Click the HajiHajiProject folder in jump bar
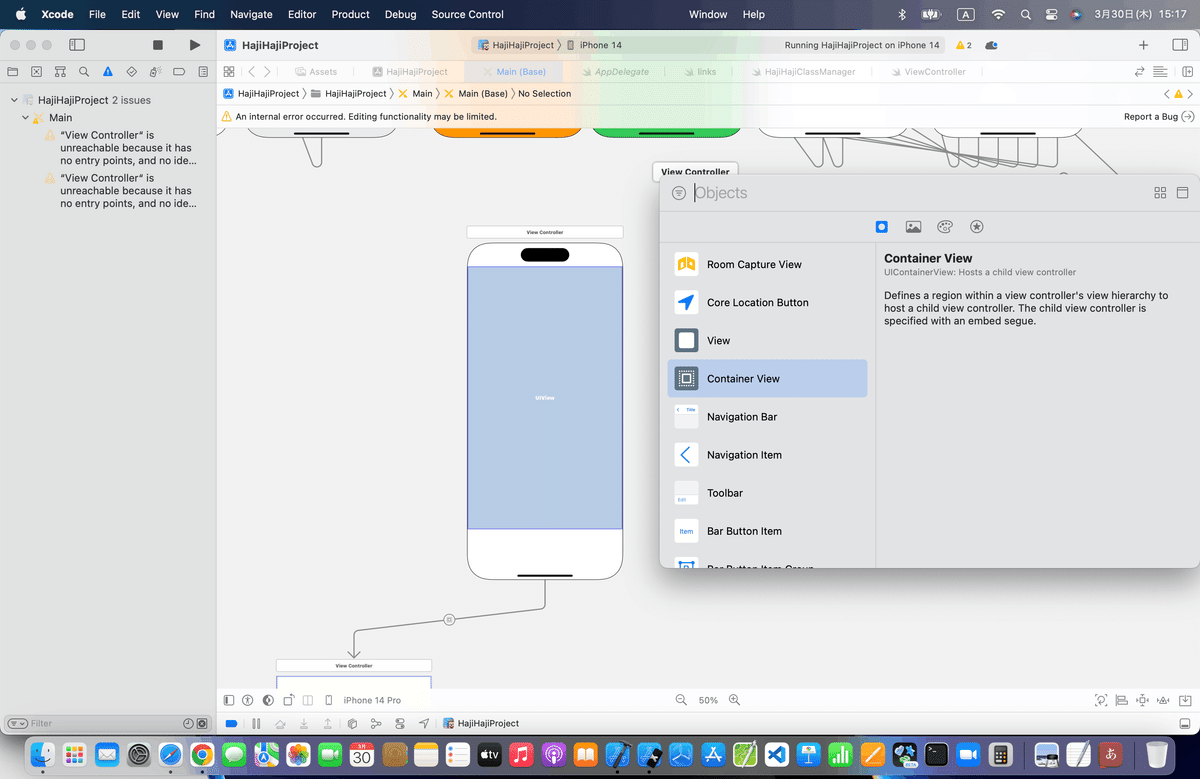This screenshot has height=779, width=1200. (348, 93)
